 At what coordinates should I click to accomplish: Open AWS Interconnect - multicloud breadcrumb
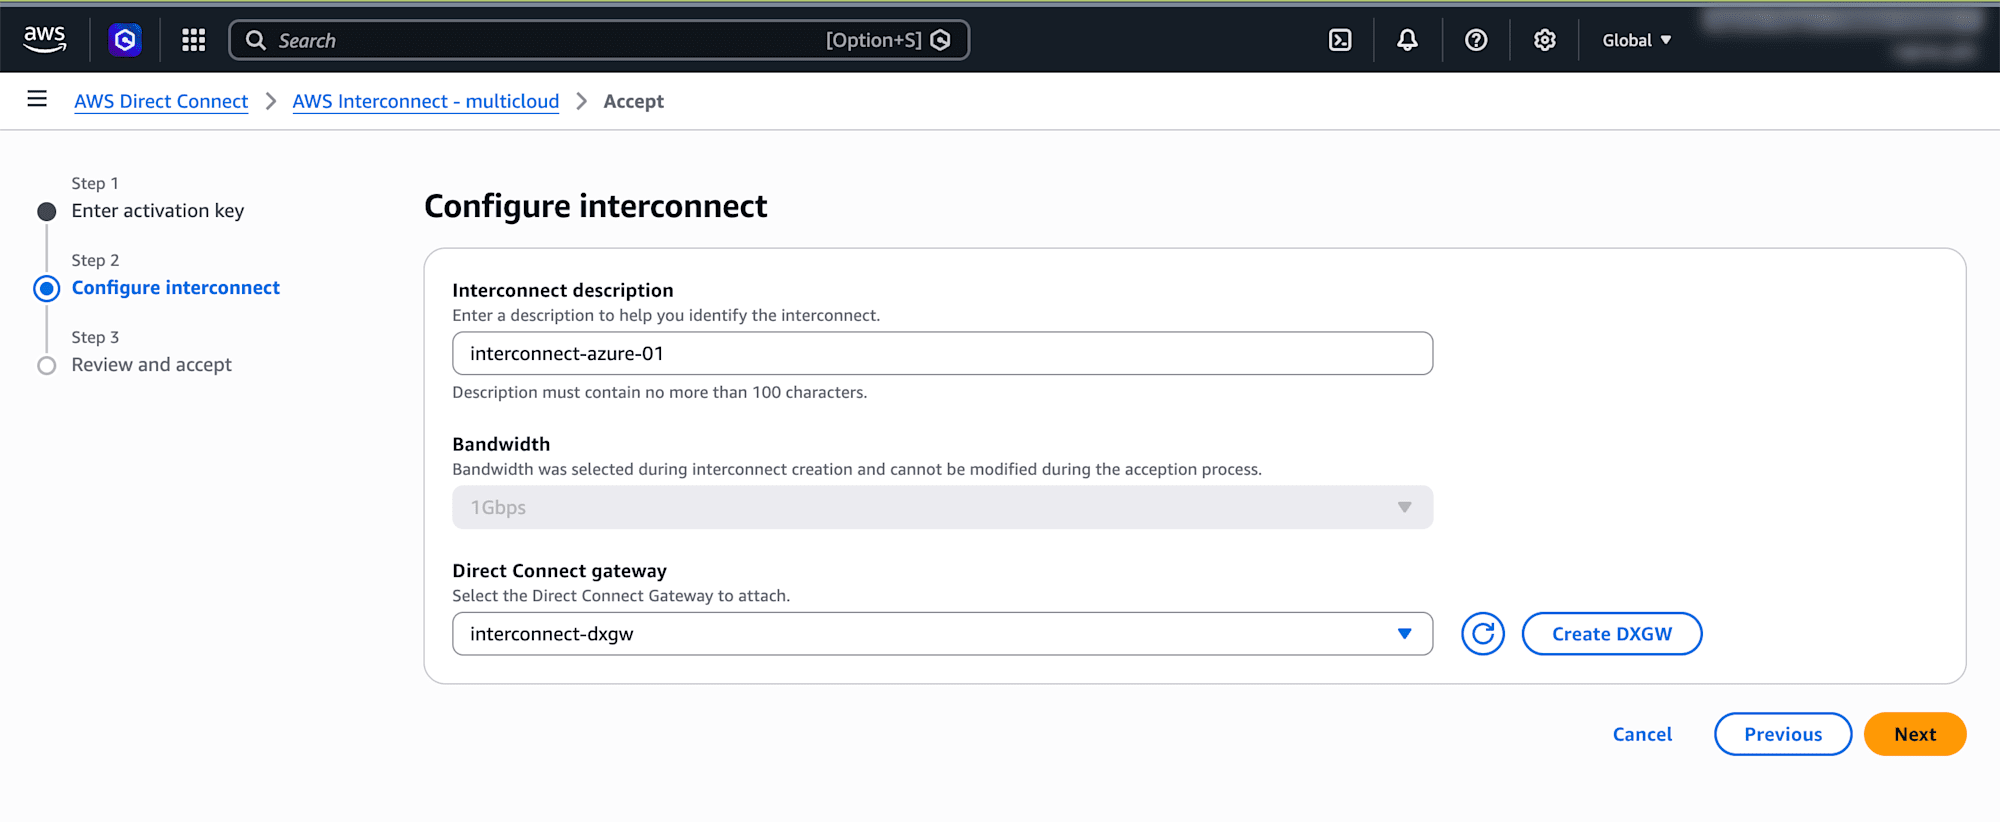click(426, 101)
